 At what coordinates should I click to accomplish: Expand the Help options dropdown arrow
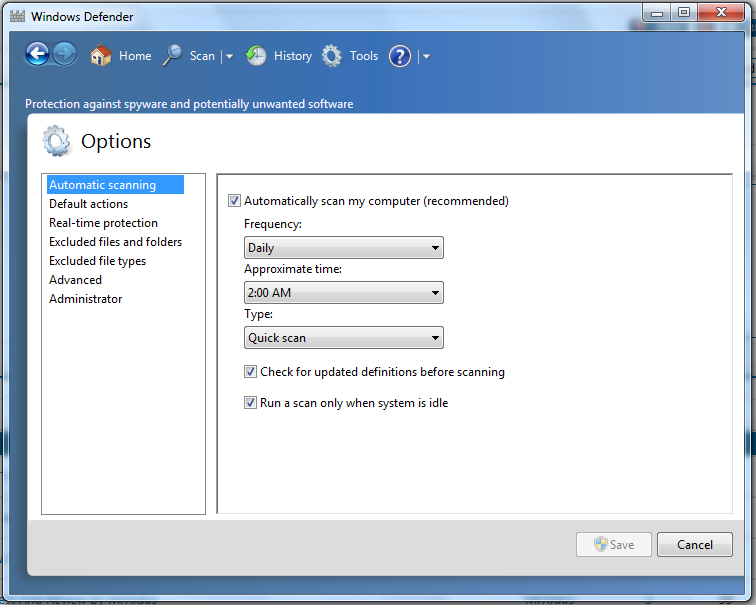(426, 56)
